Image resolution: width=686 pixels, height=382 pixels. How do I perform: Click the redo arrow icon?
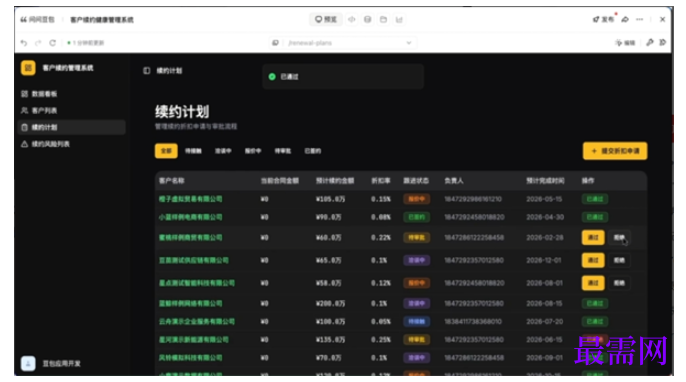point(38,43)
